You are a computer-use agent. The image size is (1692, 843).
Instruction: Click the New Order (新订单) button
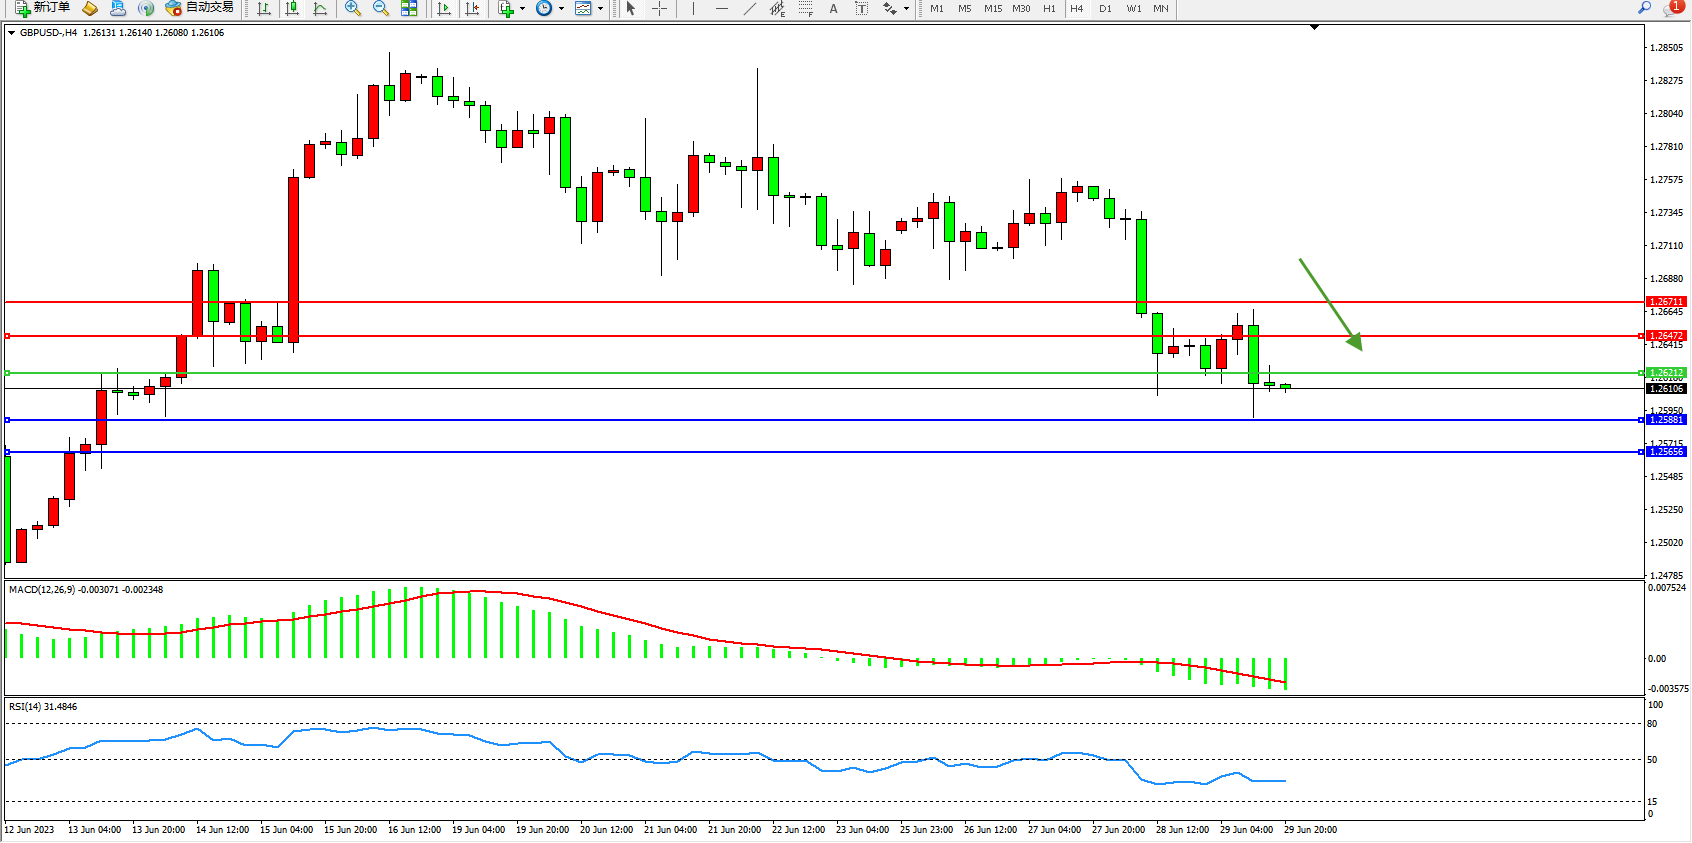tap(42, 8)
